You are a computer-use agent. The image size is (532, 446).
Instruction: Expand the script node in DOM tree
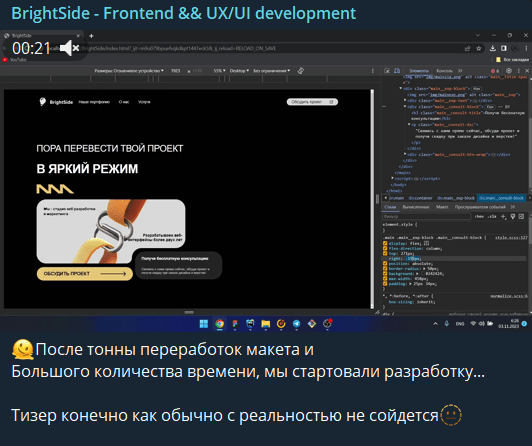point(393,178)
